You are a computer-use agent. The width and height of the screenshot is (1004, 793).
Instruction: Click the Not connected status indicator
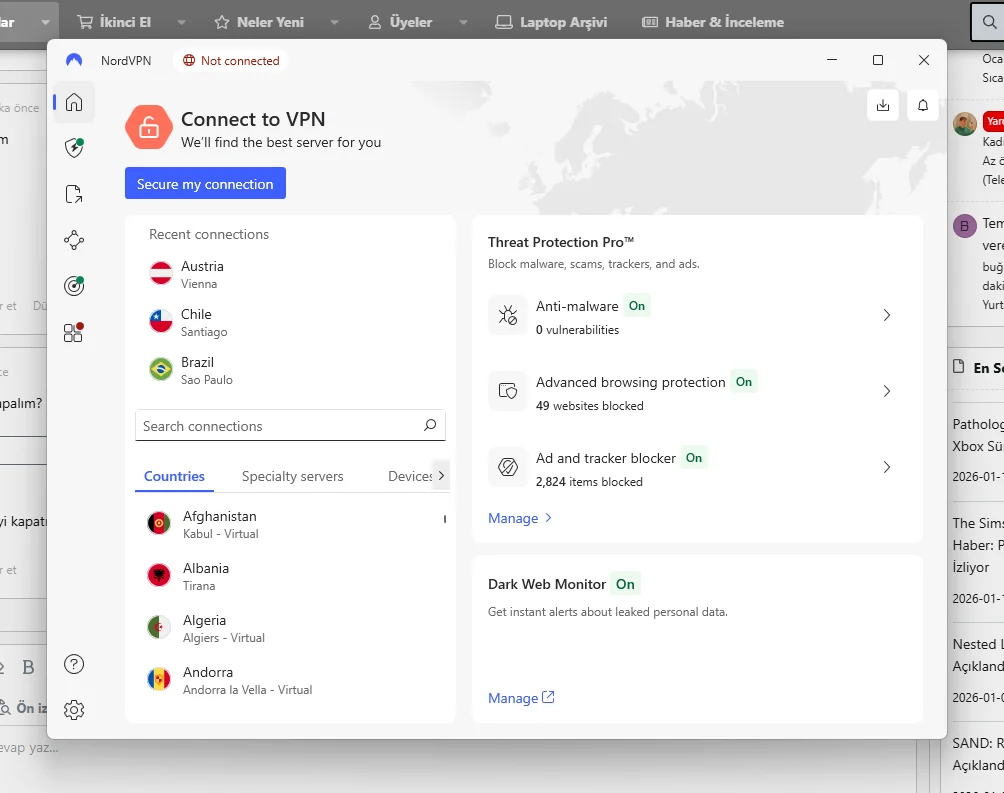pyautogui.click(x=231, y=61)
